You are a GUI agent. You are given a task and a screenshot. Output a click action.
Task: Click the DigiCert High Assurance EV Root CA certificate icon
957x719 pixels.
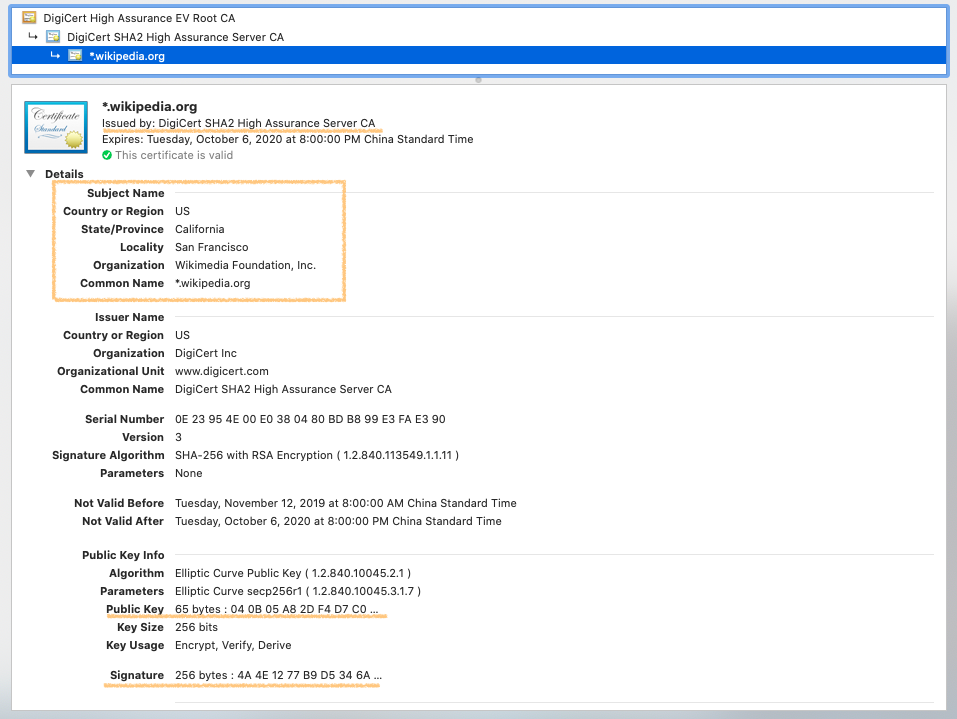point(29,17)
